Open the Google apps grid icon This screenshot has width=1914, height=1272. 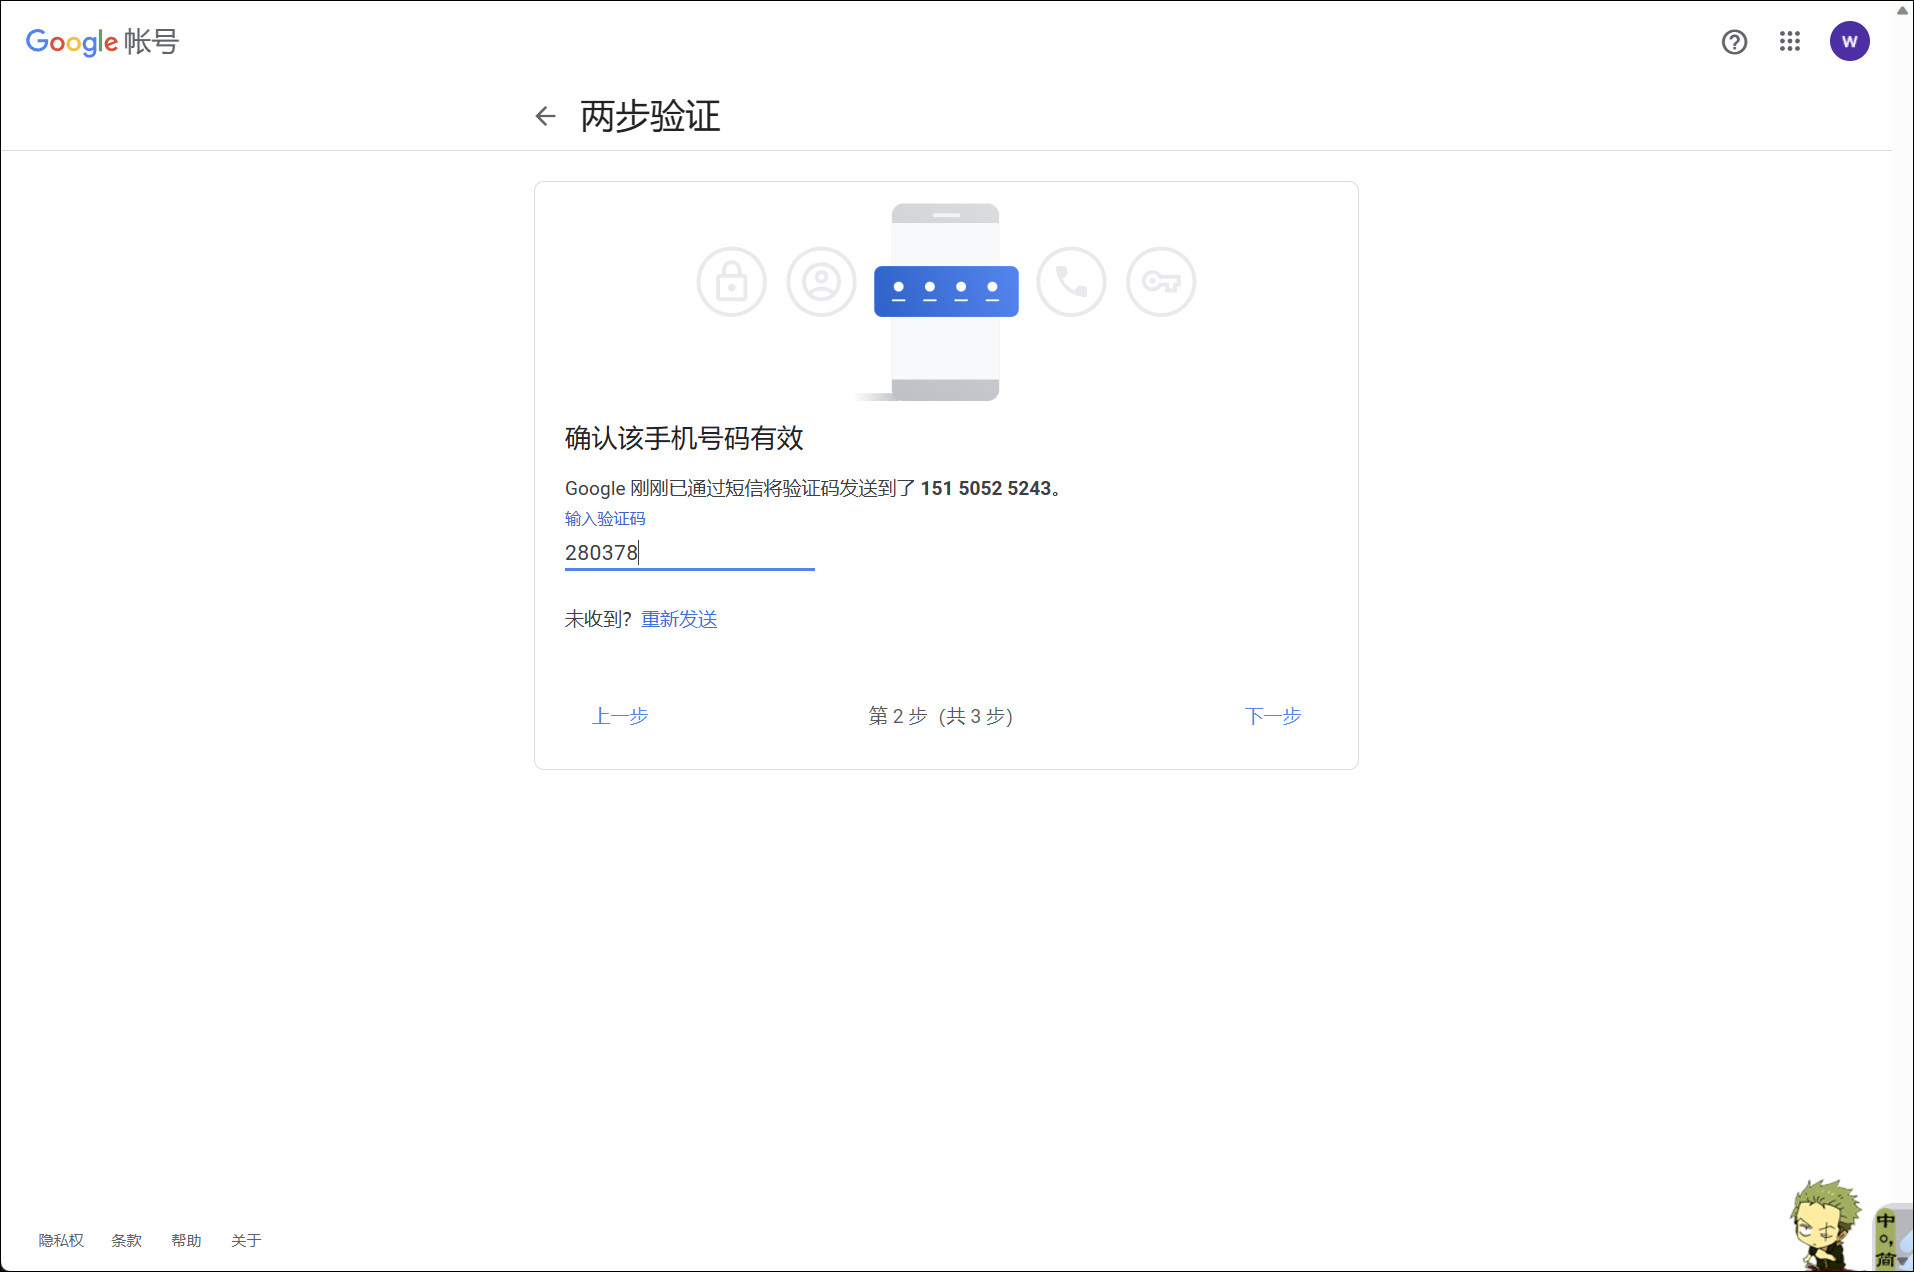1790,42
